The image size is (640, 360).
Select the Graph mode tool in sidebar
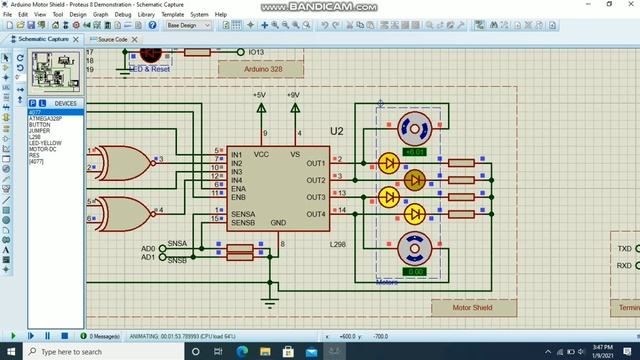[x=6, y=149]
